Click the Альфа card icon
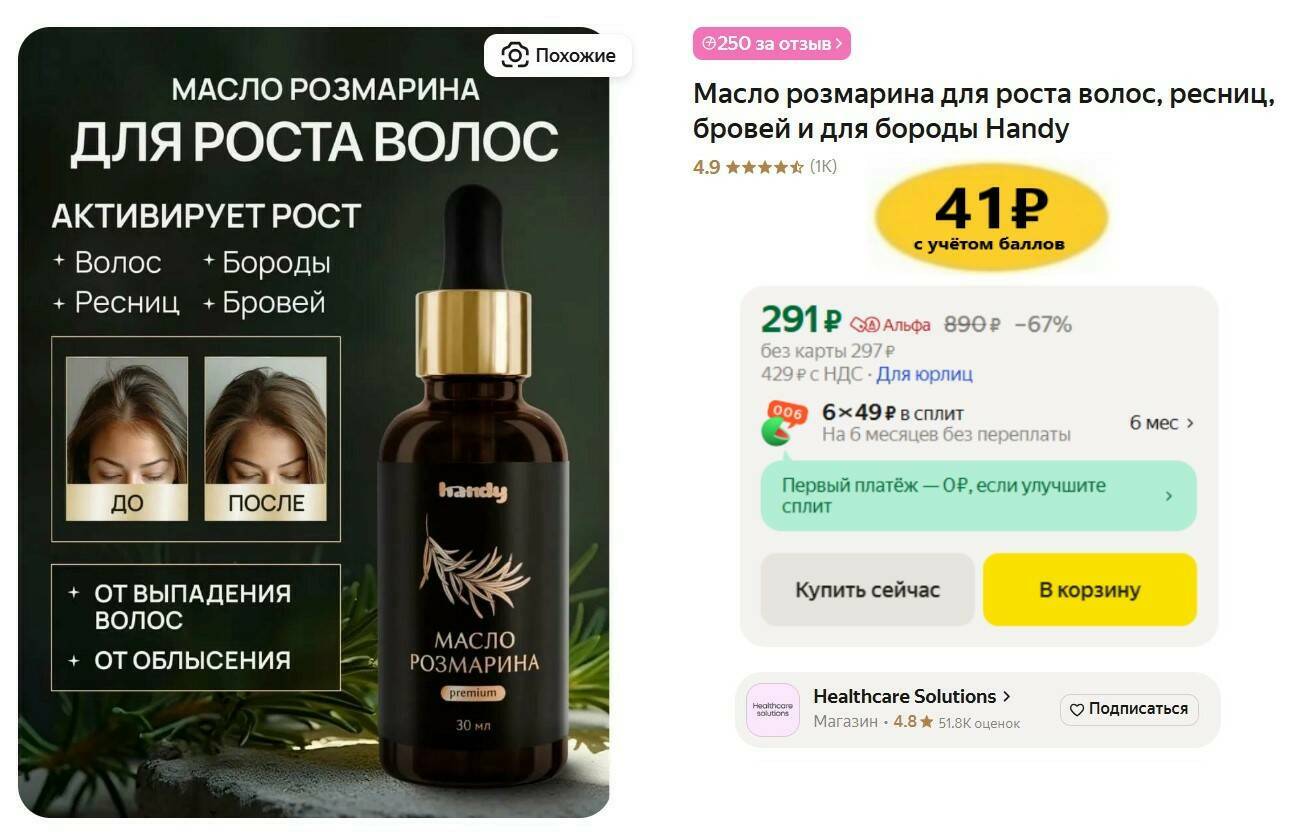This screenshot has height=839, width=1295. pos(865,325)
